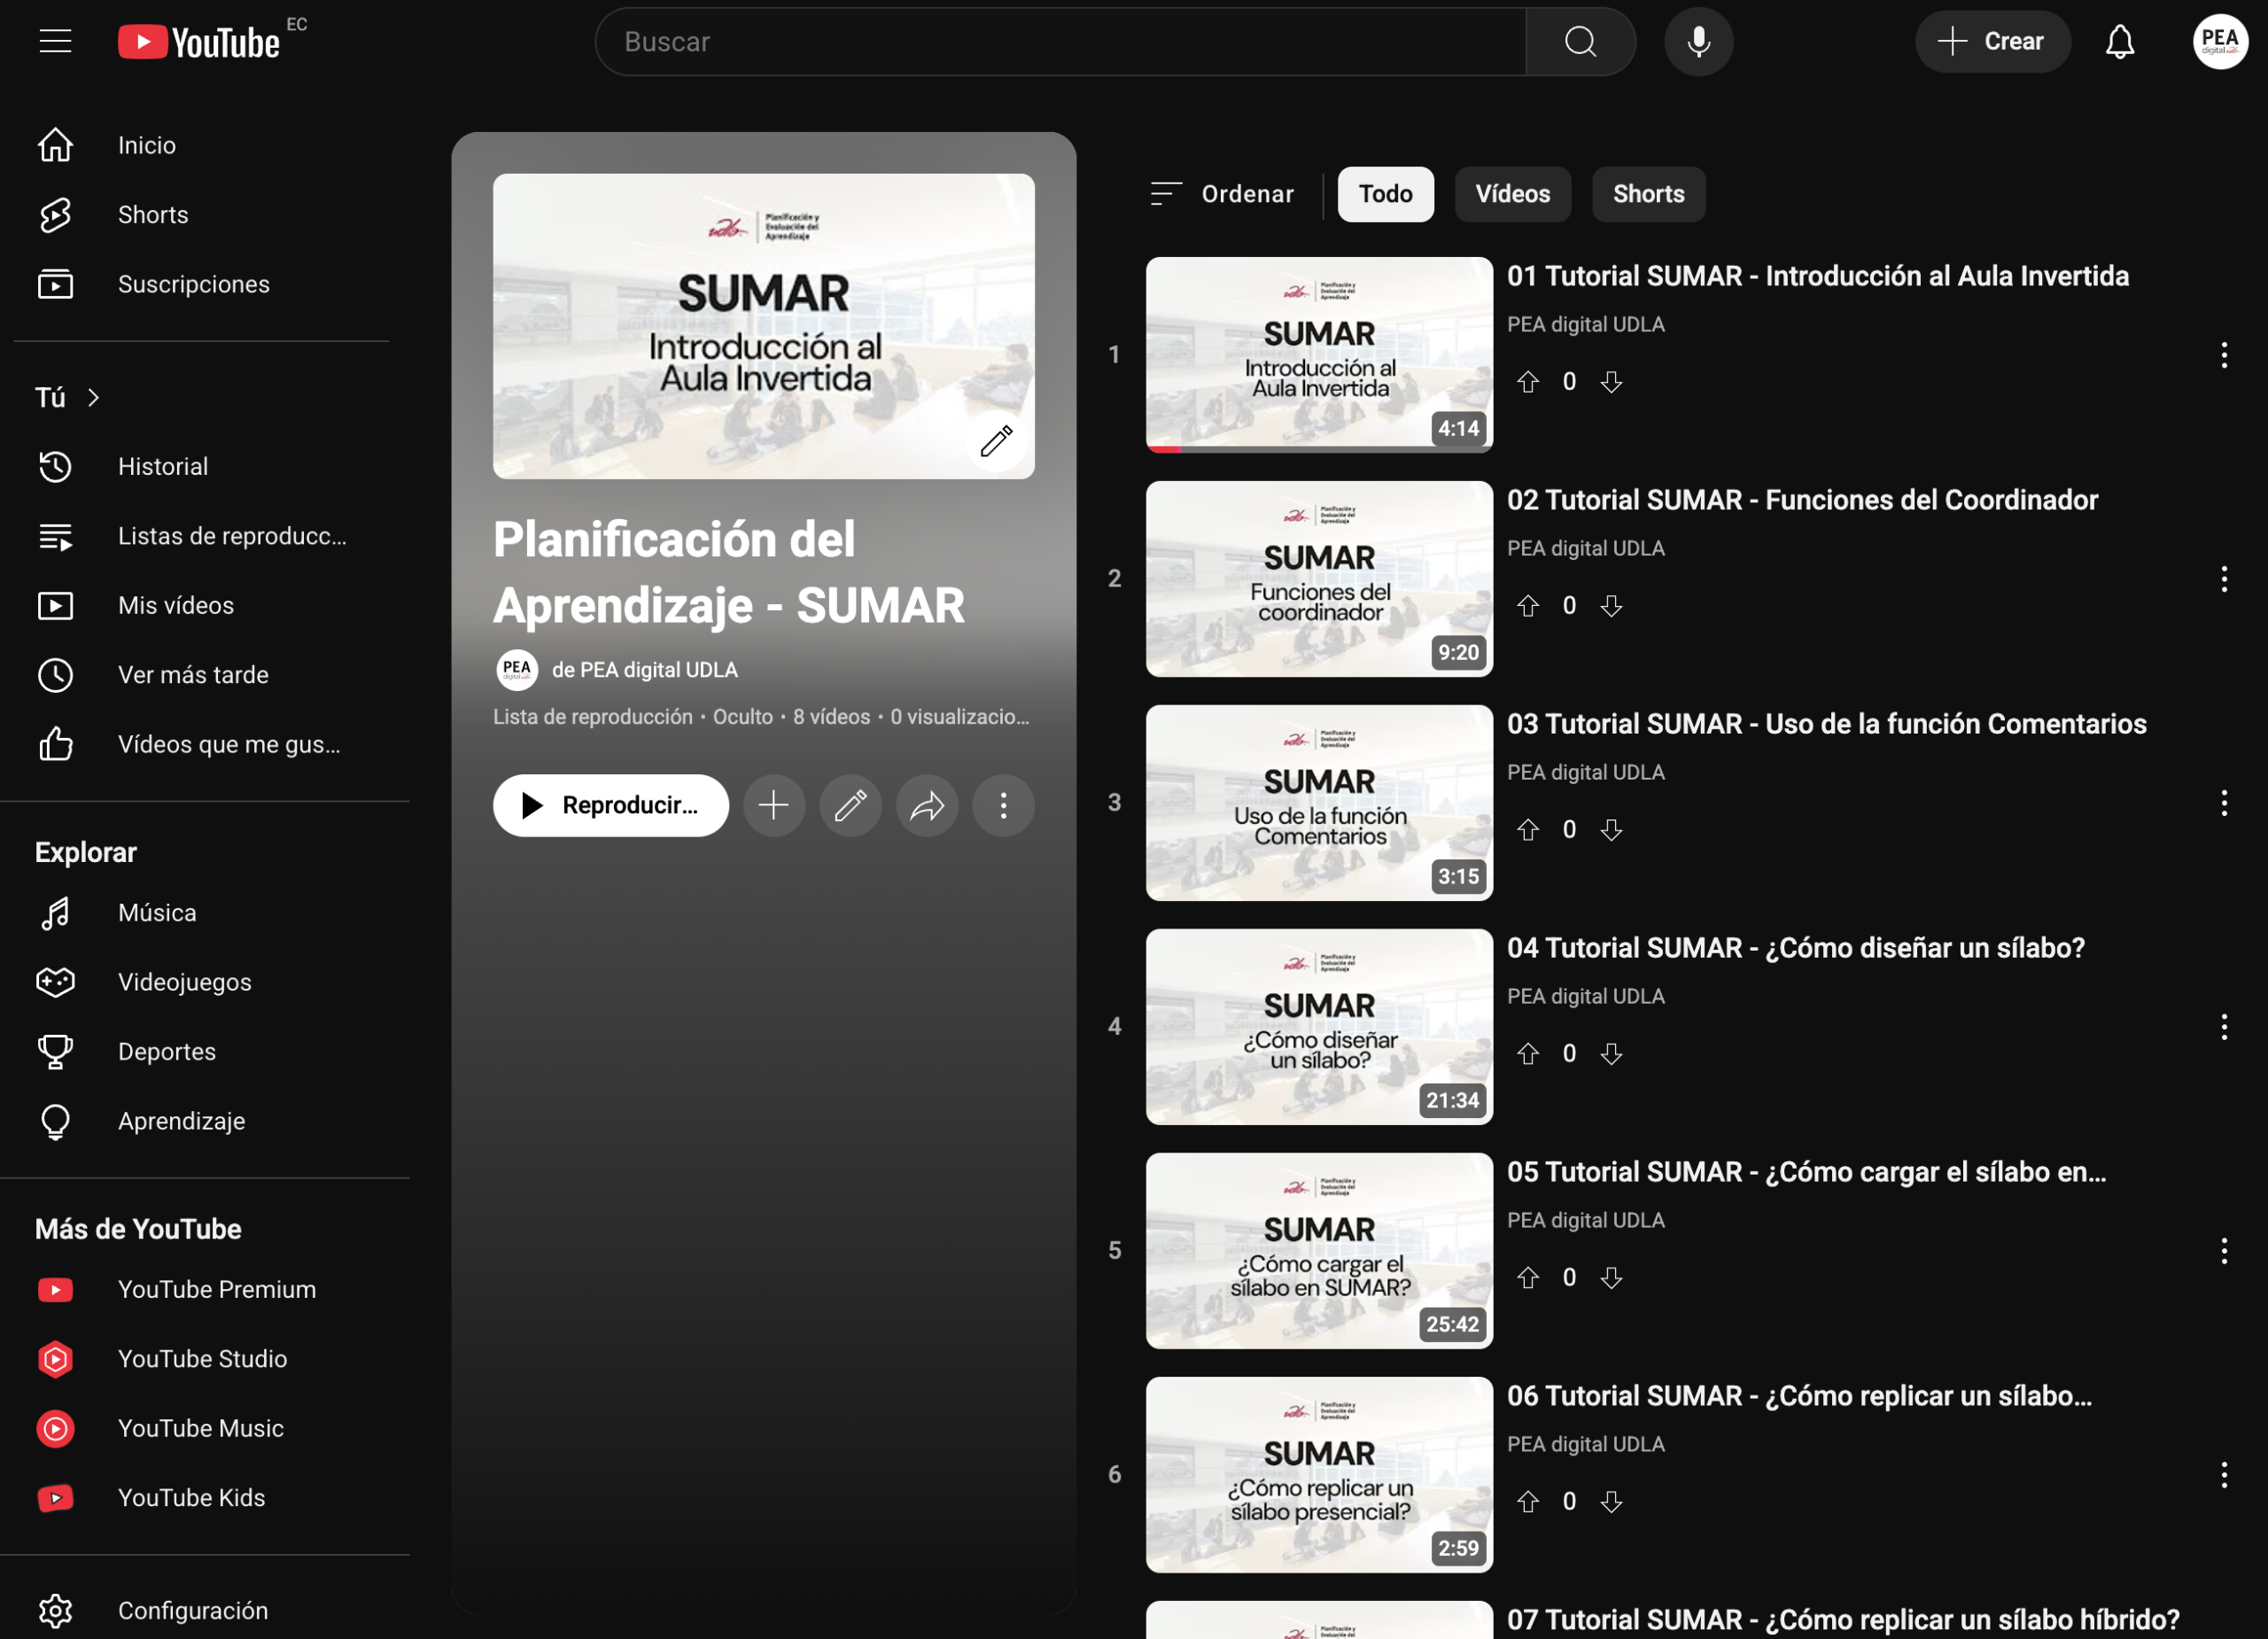Open more options for video 05
This screenshot has width=2268, height=1639.
pyautogui.click(x=2224, y=1251)
